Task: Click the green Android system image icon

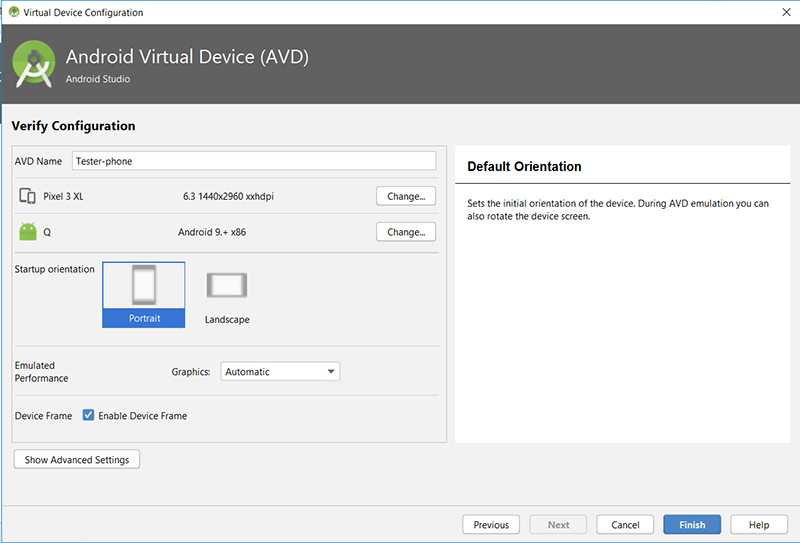Action: 28,232
